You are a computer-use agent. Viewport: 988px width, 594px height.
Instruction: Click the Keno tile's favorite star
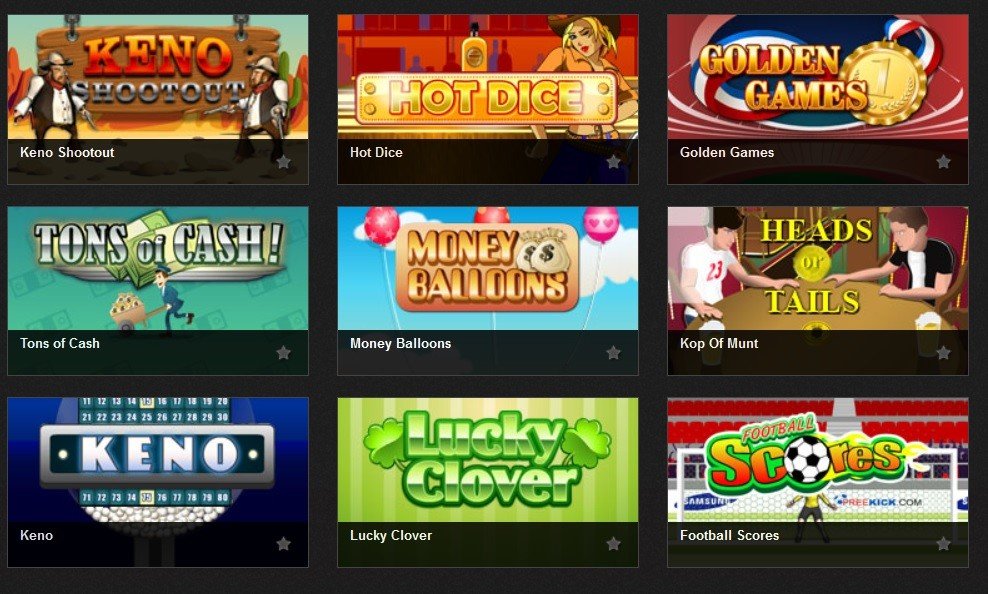click(x=284, y=544)
